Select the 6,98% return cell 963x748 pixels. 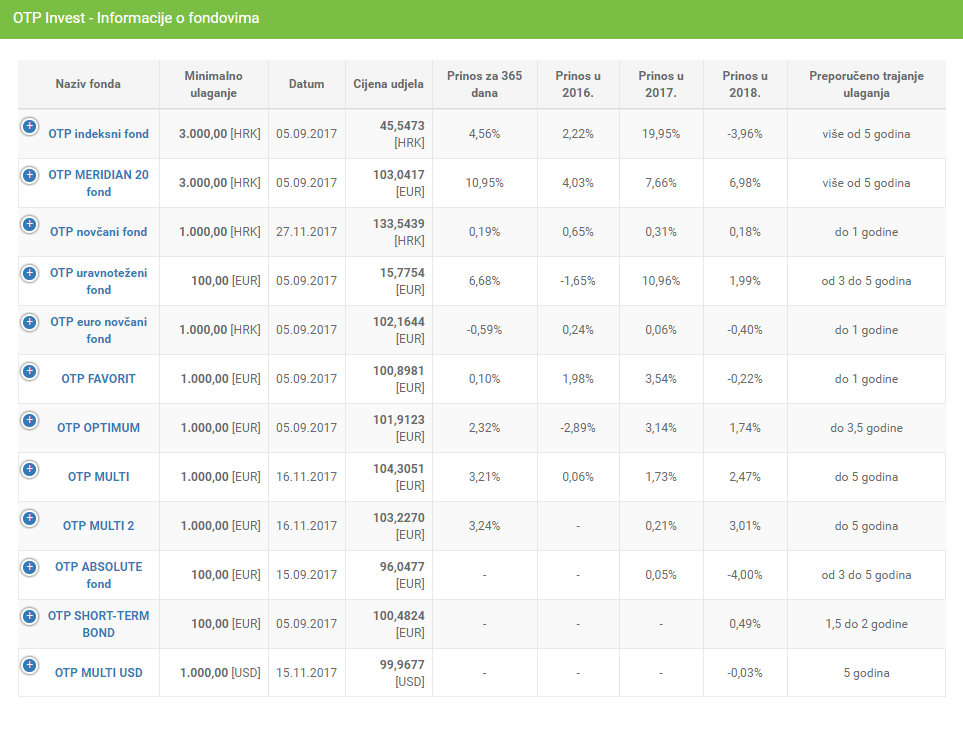coord(745,183)
